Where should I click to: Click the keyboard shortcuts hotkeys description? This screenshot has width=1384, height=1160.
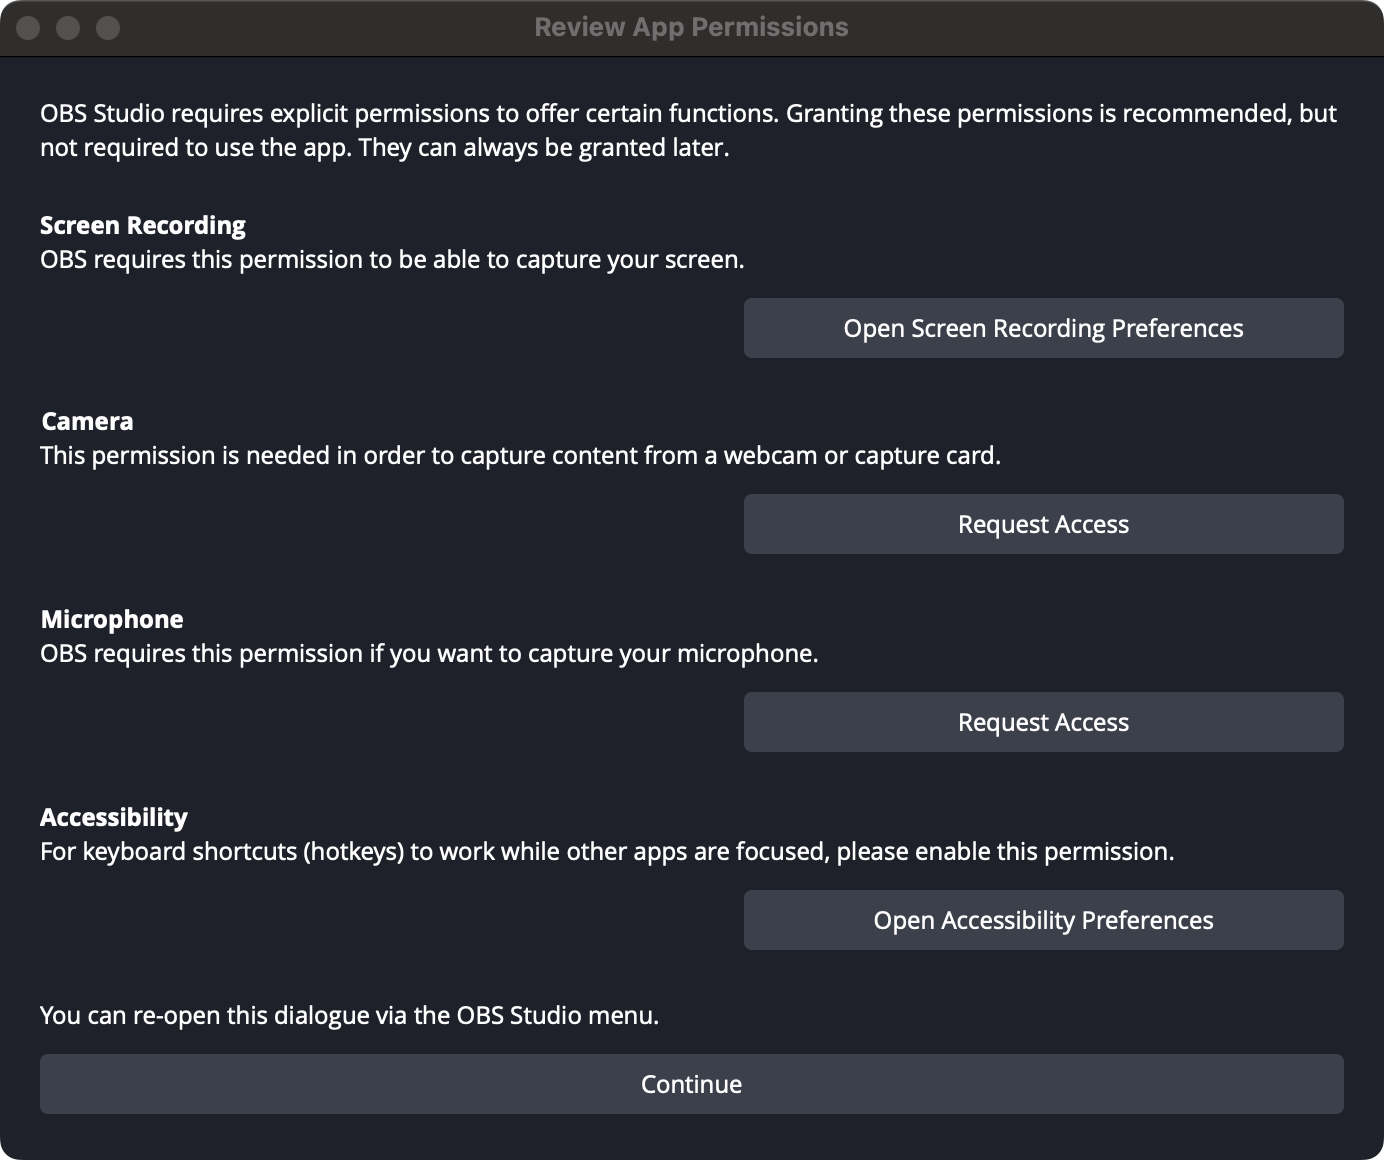[607, 851]
